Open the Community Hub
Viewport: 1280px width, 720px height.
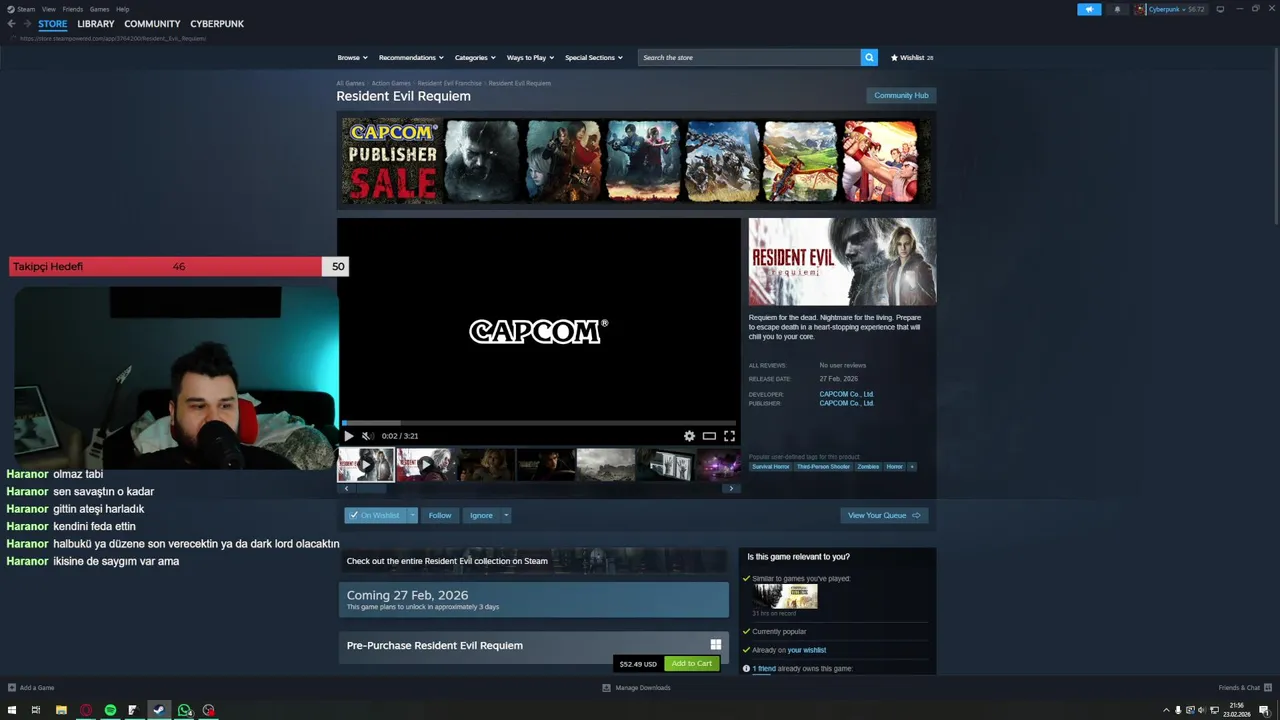901,95
